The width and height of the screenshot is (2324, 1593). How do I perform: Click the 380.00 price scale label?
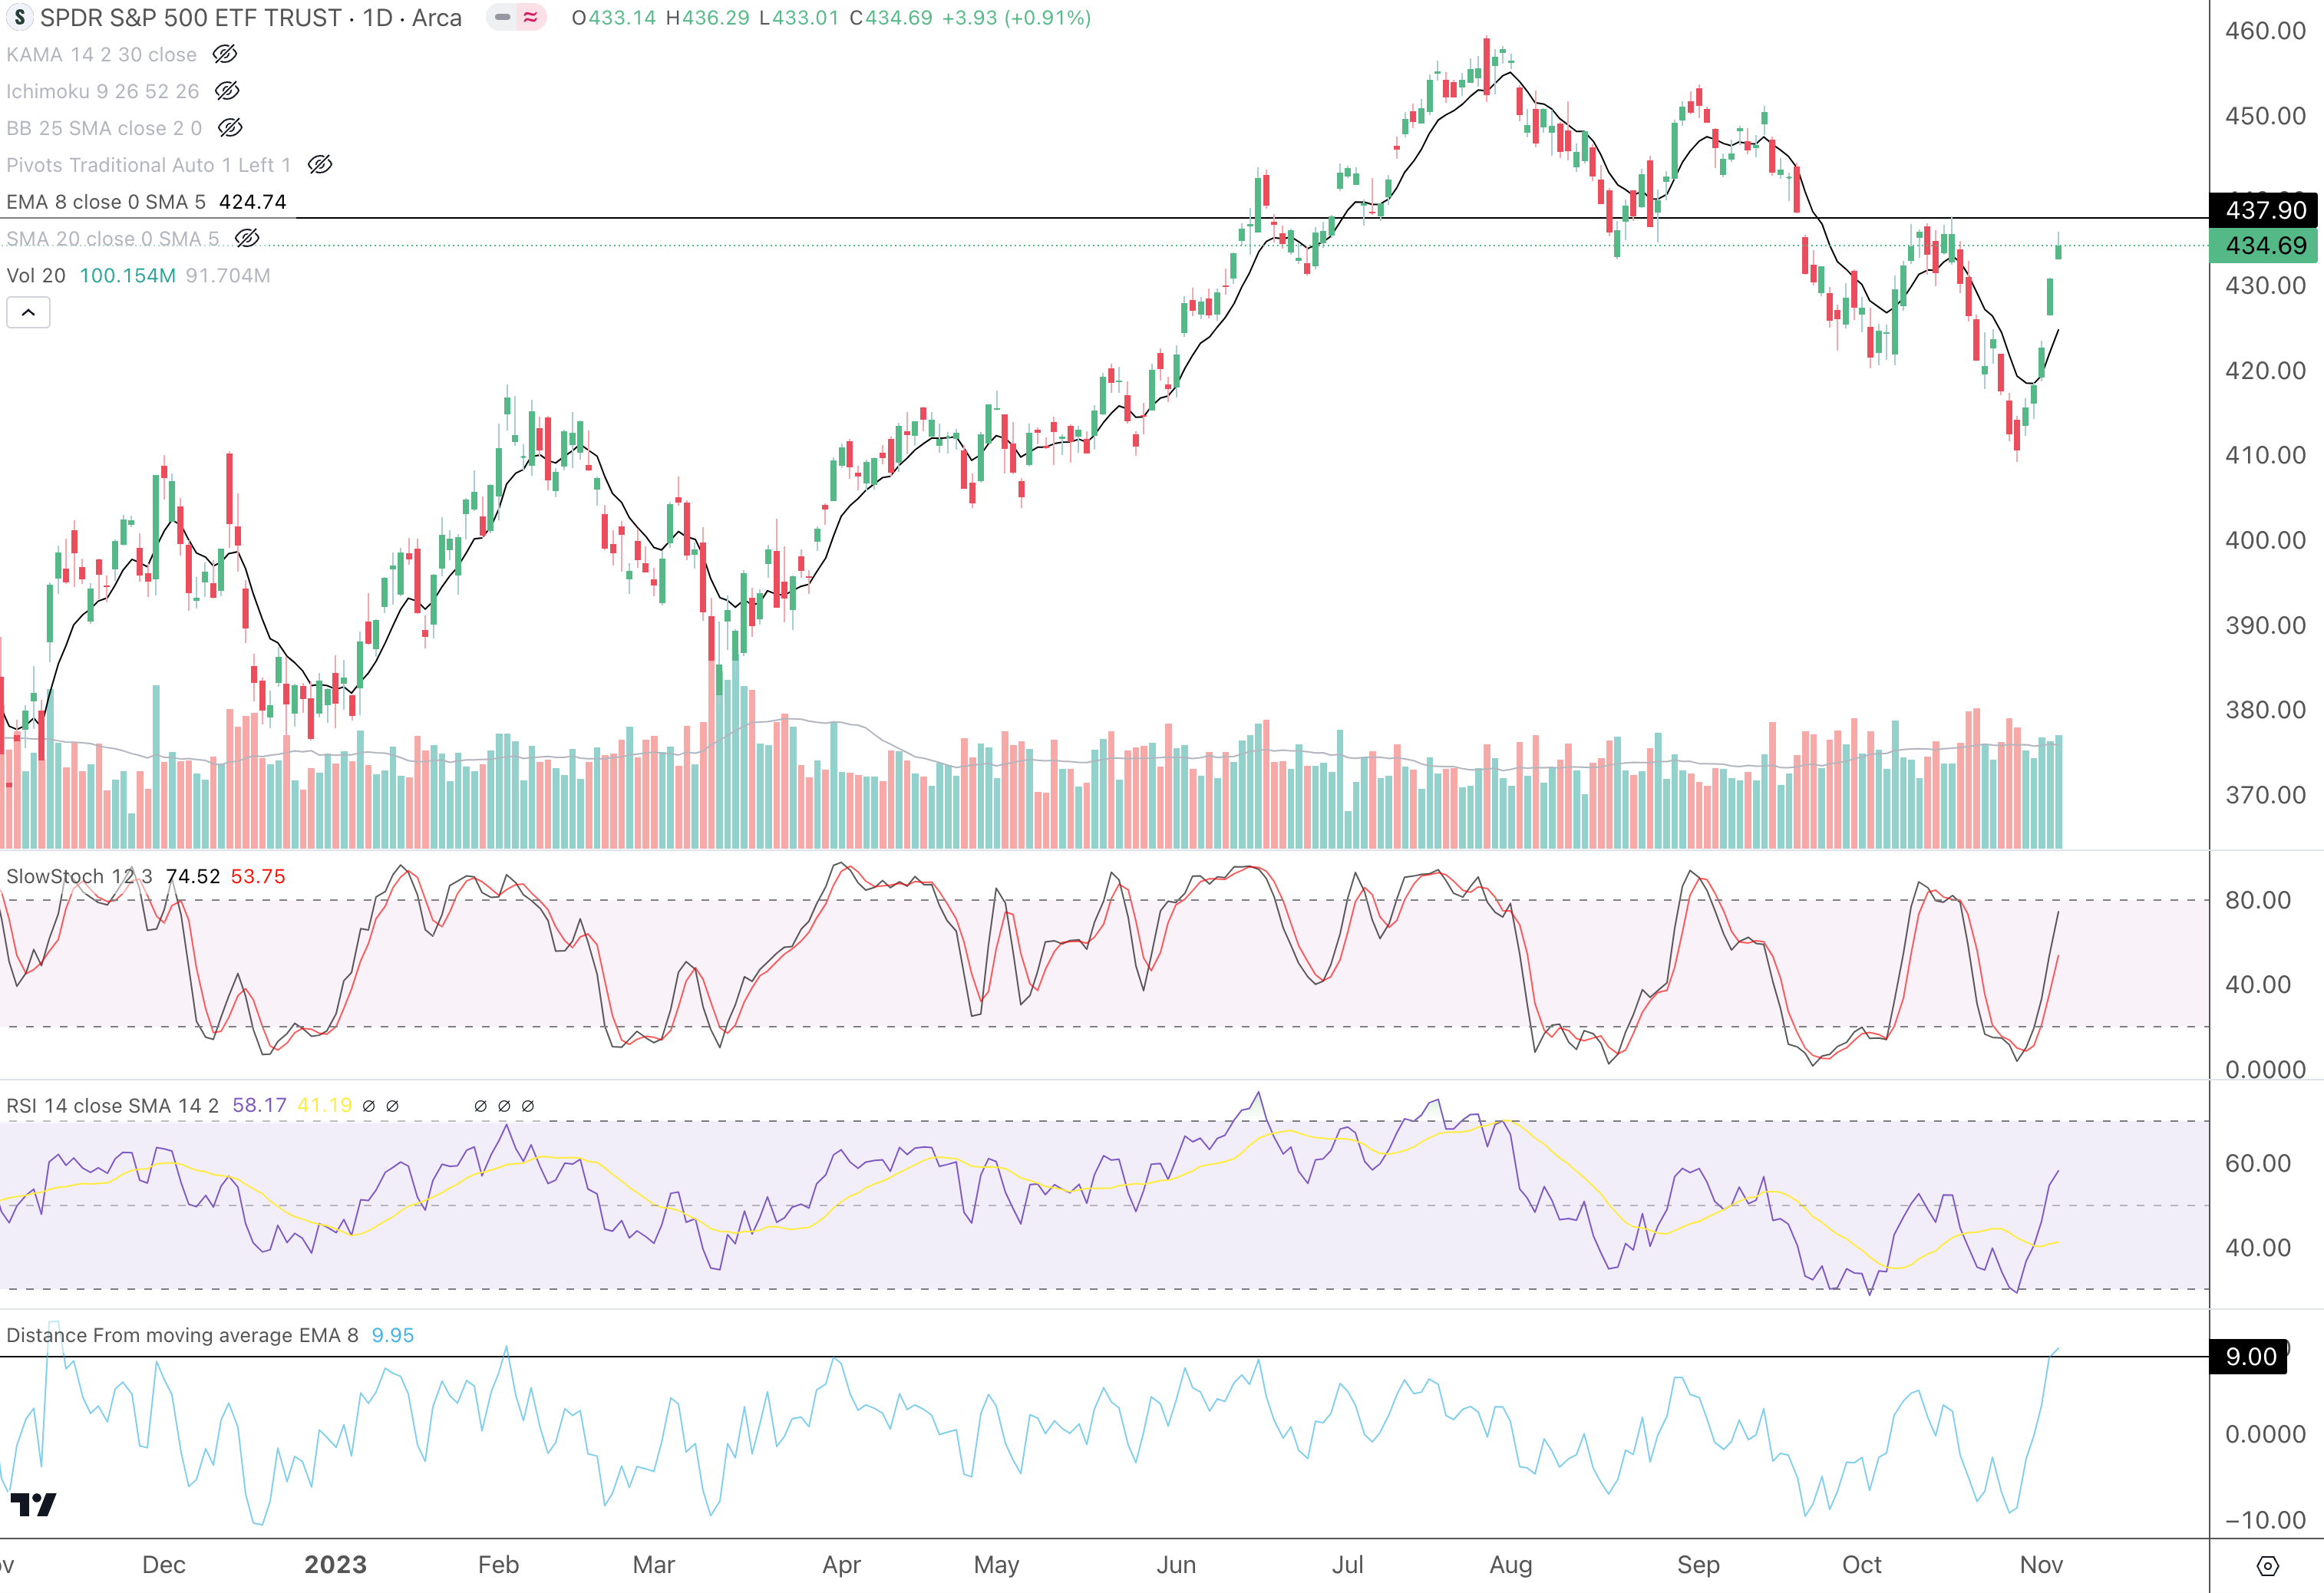point(2265,710)
